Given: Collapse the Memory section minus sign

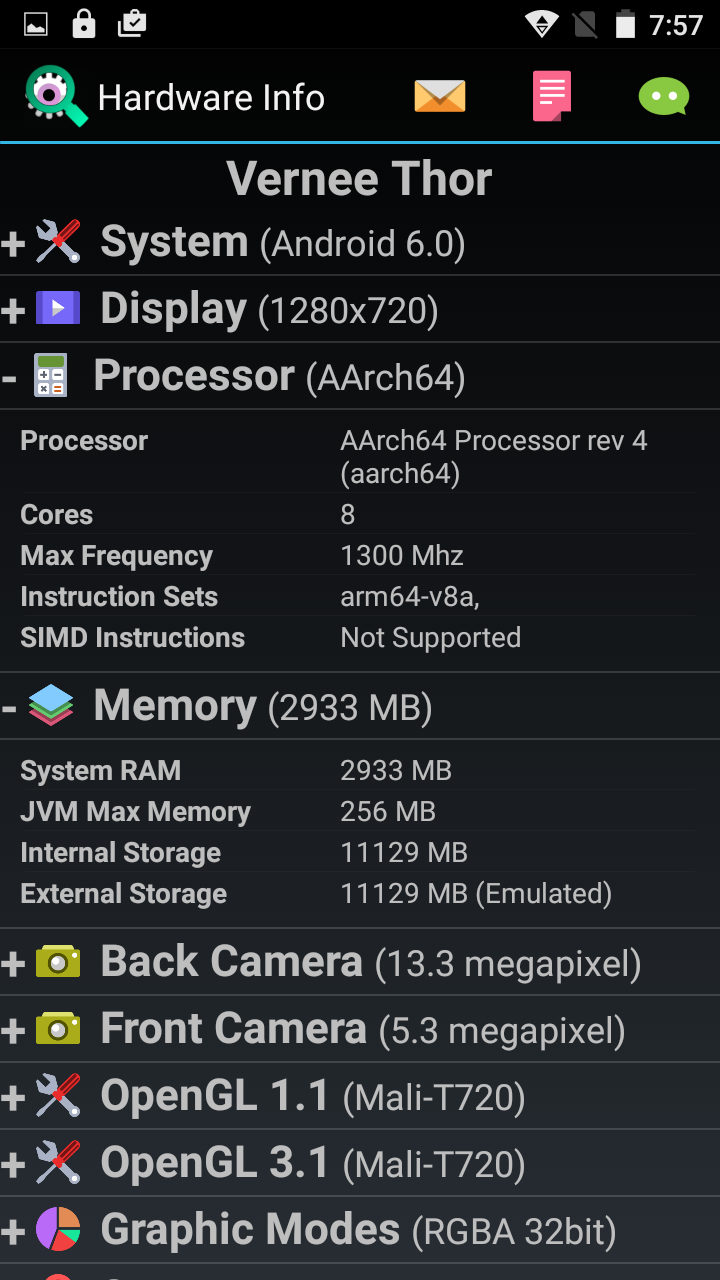Looking at the screenshot, I should (10, 707).
